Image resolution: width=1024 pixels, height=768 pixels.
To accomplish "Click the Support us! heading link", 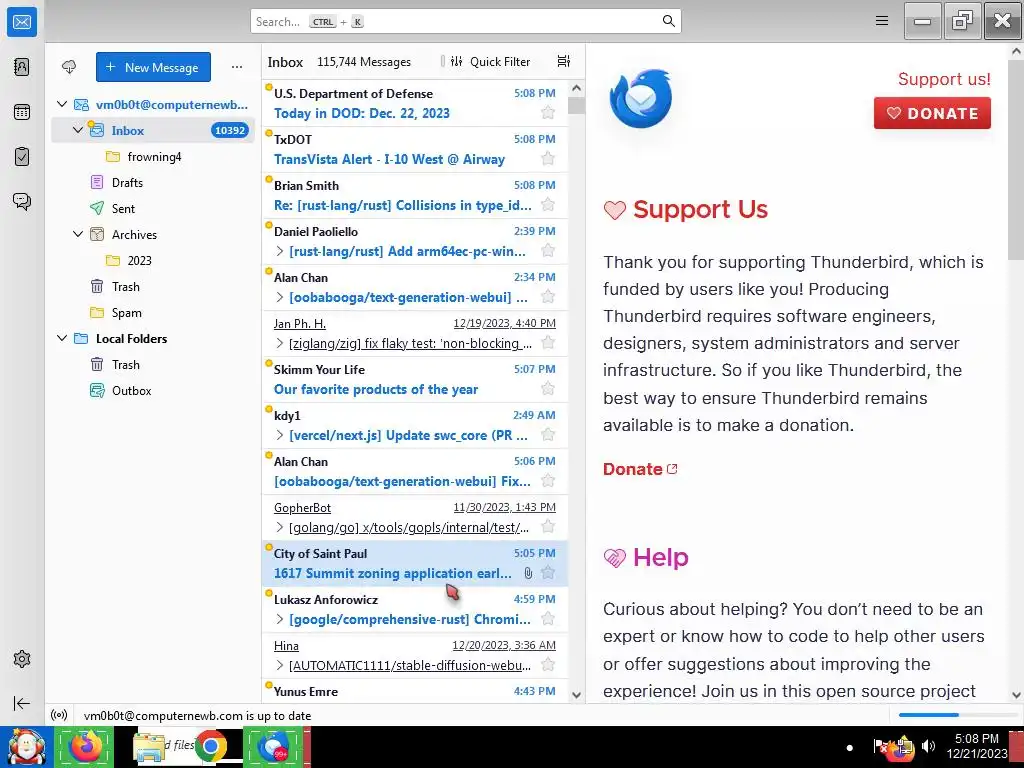I will point(944,79).
